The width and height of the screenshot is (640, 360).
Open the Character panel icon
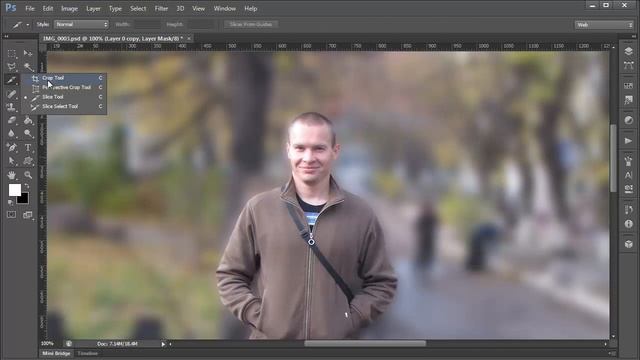pos(628,175)
